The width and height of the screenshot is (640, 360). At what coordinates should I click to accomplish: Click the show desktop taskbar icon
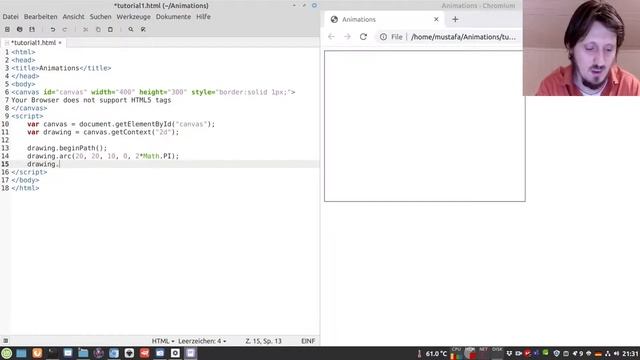(x=22, y=353)
